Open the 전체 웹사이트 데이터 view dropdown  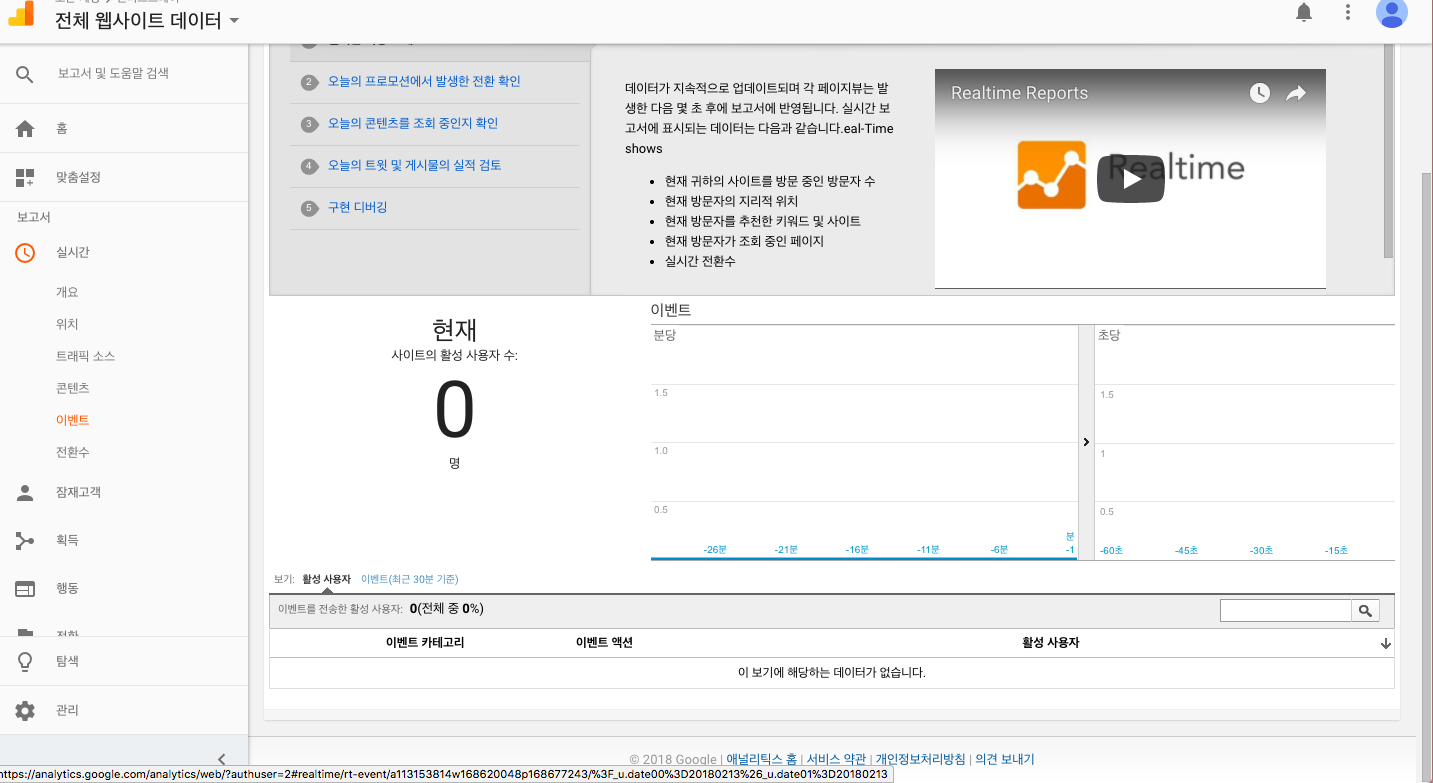click(147, 20)
